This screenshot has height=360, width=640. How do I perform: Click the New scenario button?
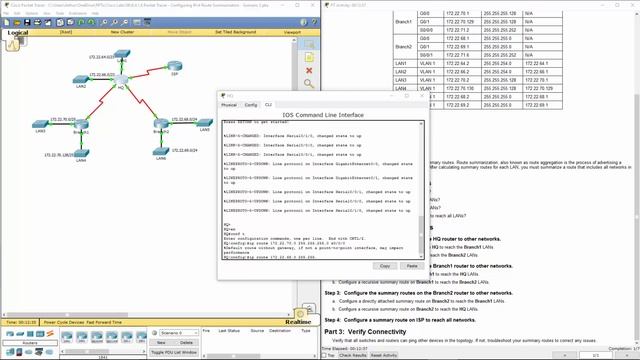click(161, 342)
